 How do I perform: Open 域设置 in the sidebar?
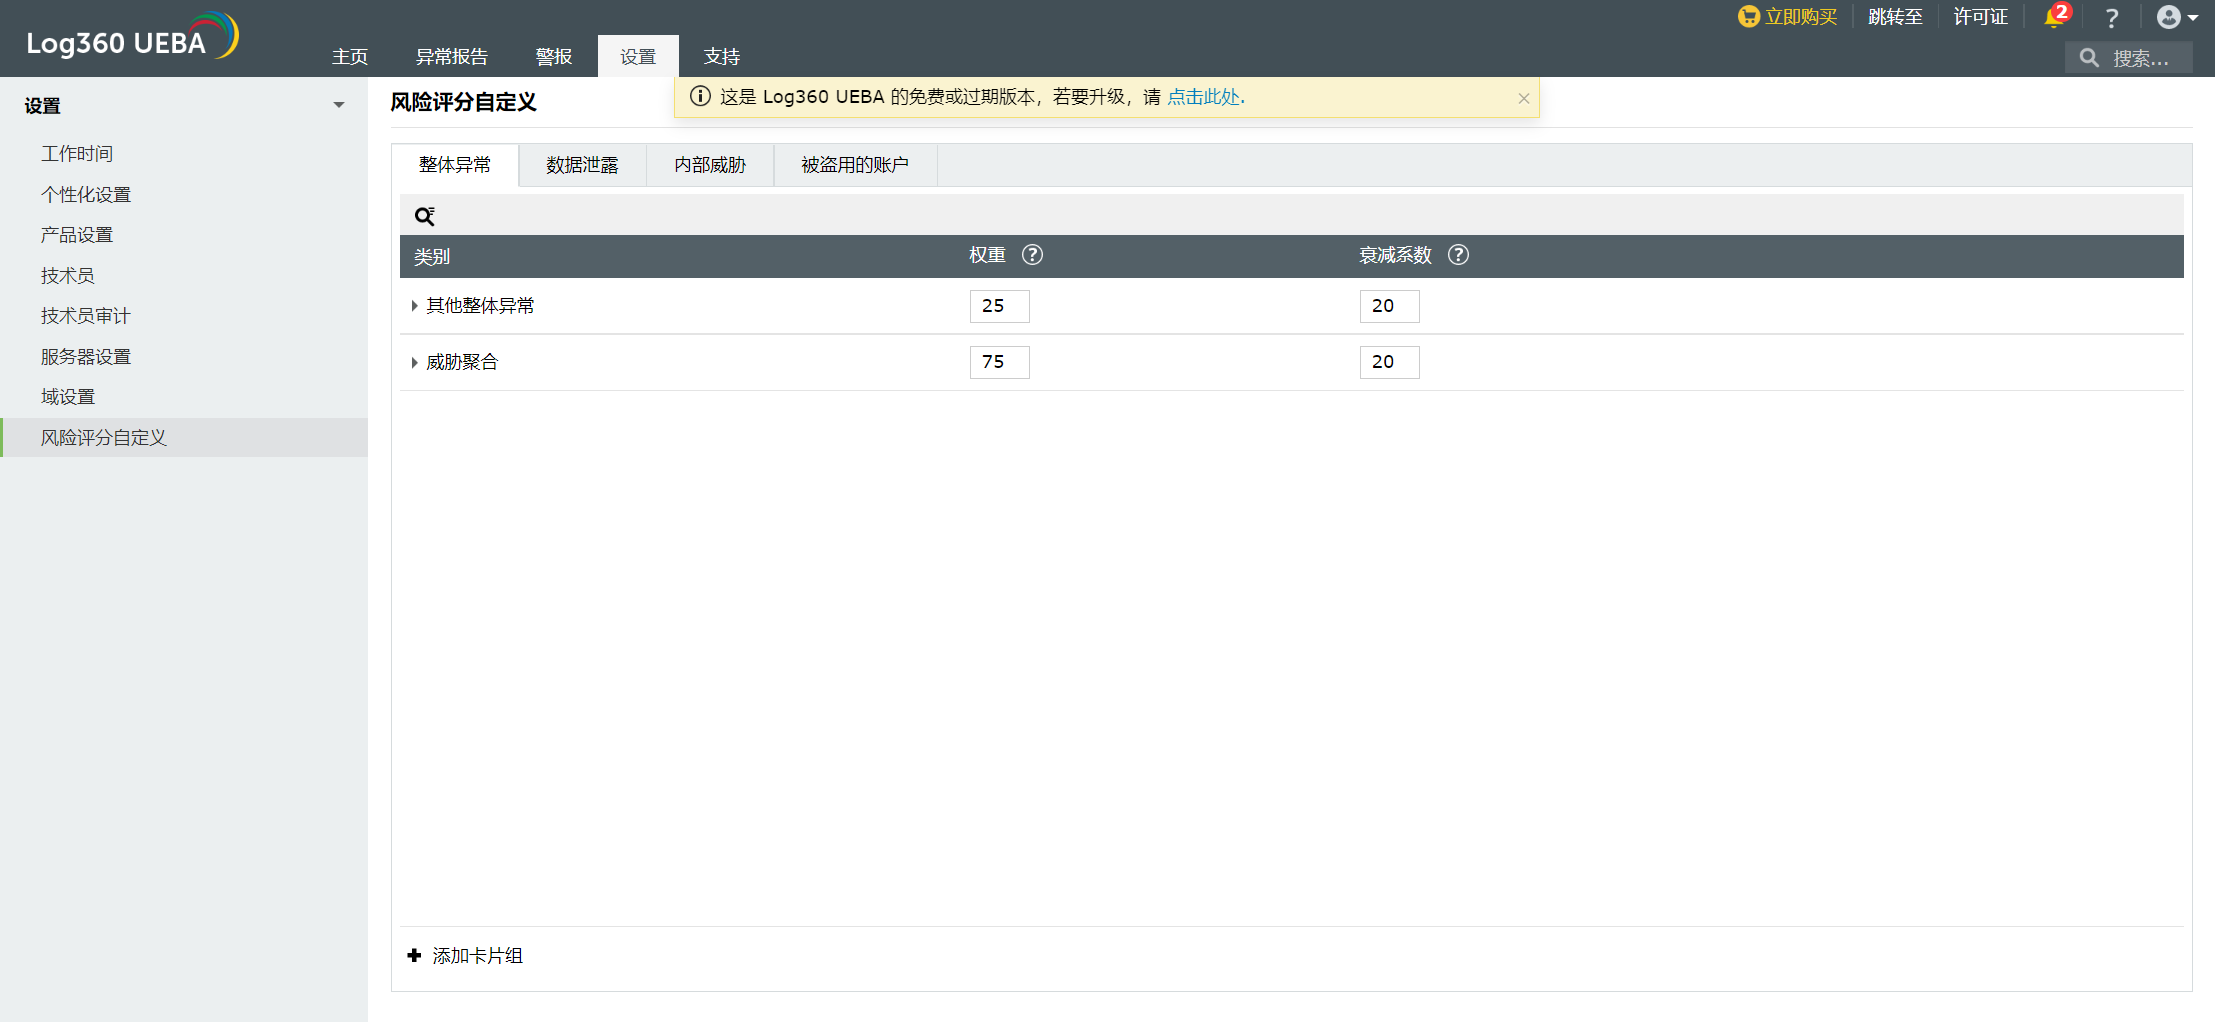[x=68, y=397]
